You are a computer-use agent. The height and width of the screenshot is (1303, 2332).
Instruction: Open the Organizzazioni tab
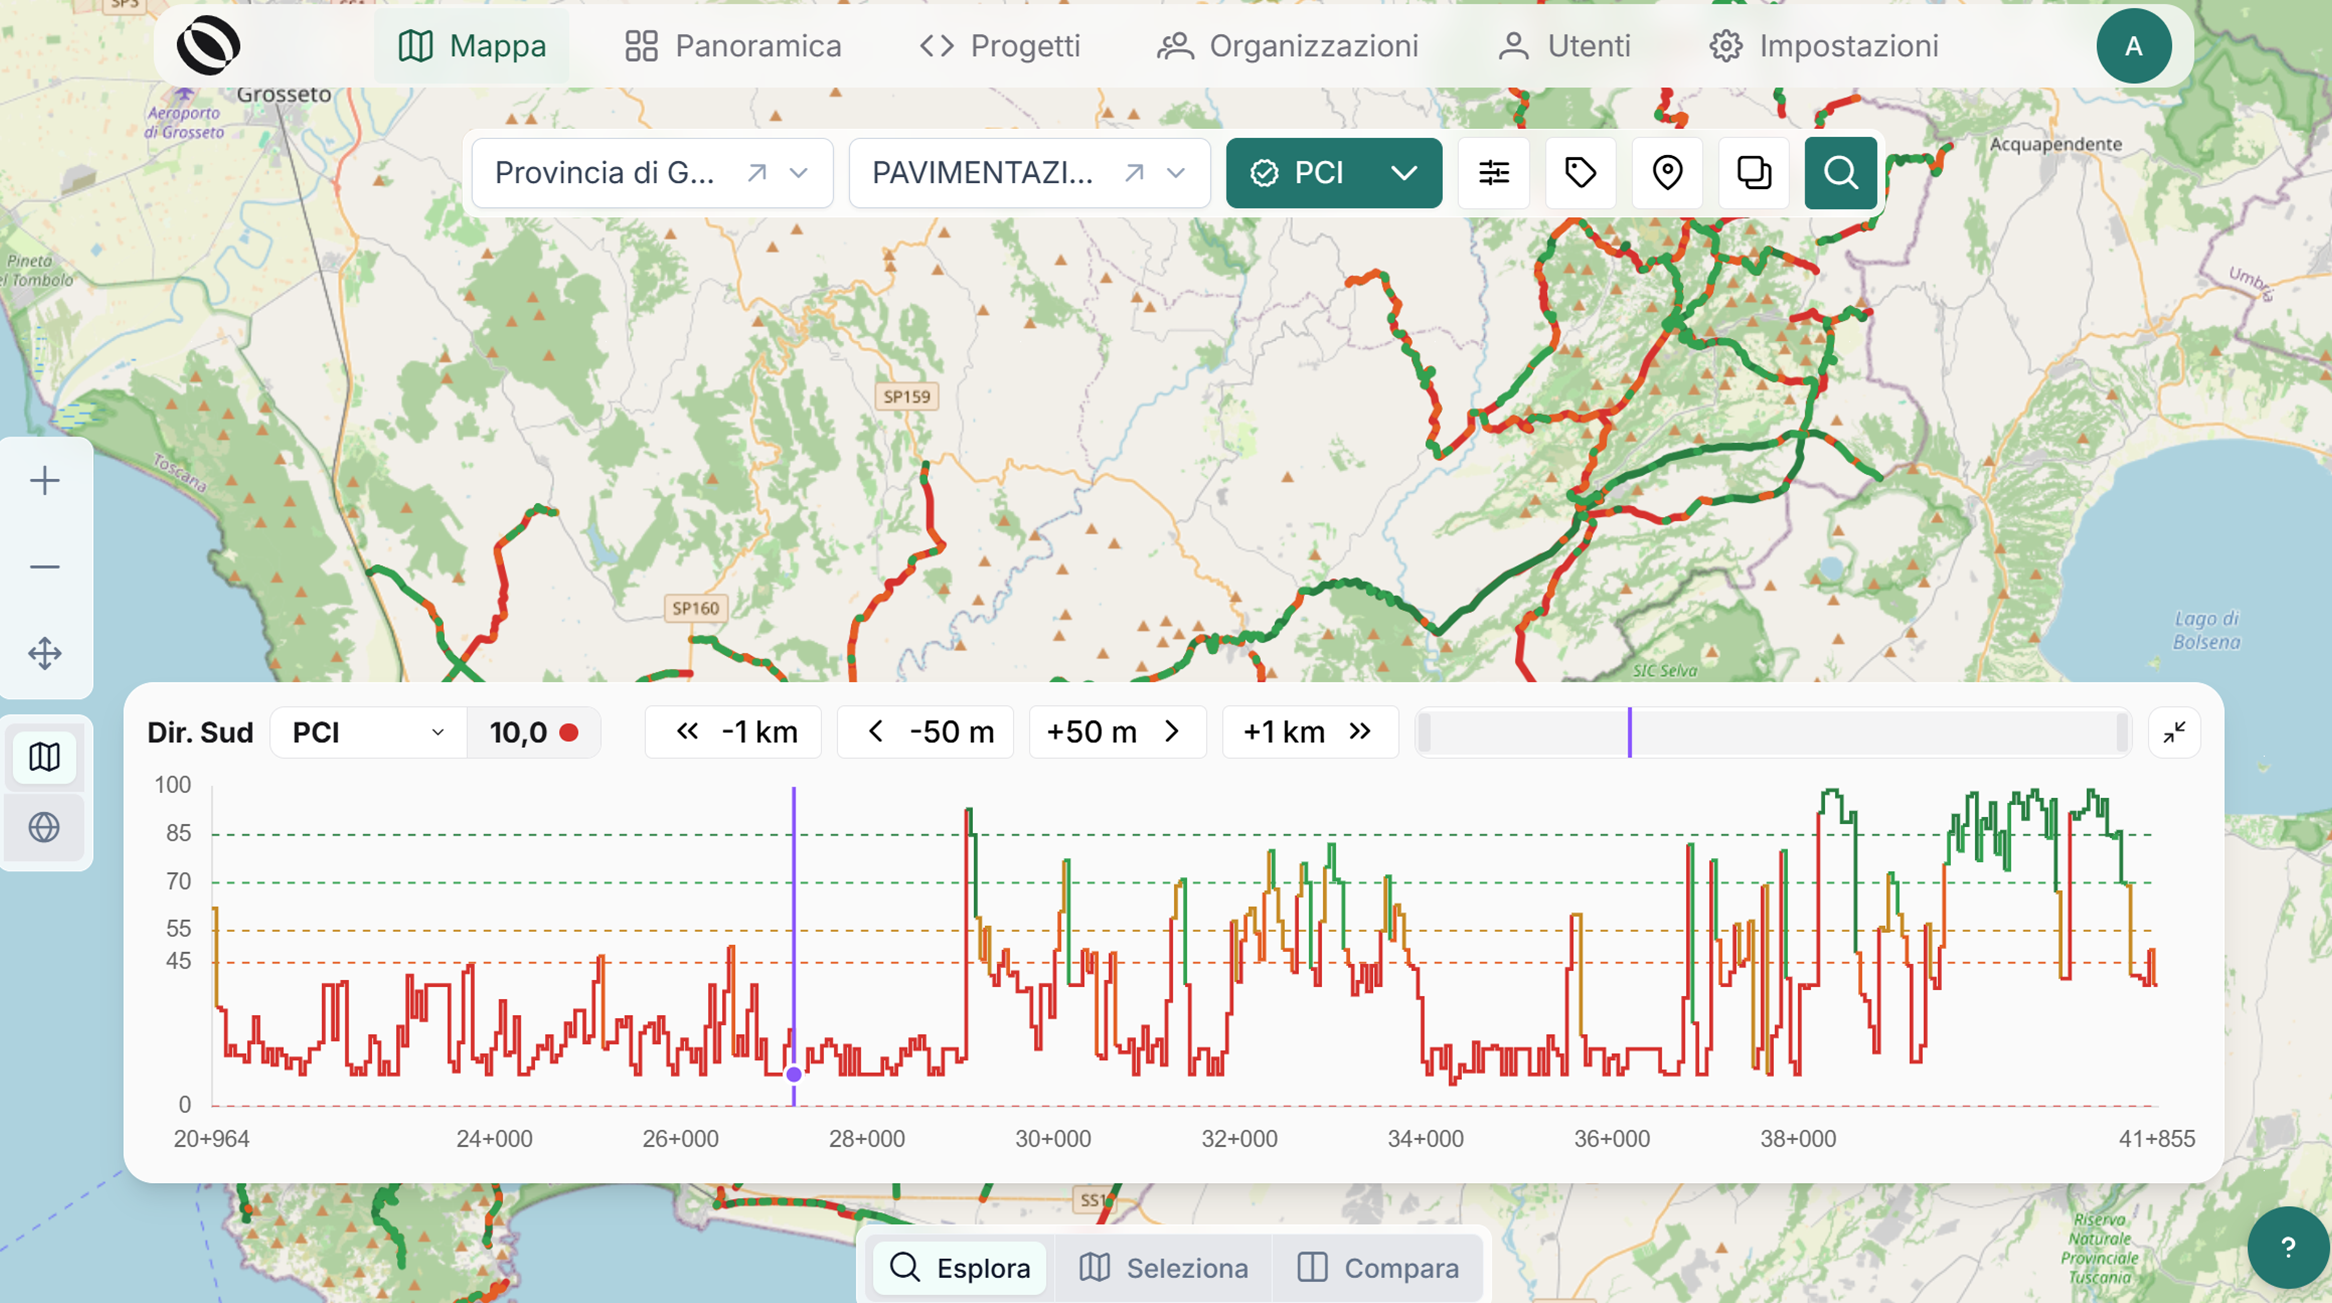click(1288, 46)
